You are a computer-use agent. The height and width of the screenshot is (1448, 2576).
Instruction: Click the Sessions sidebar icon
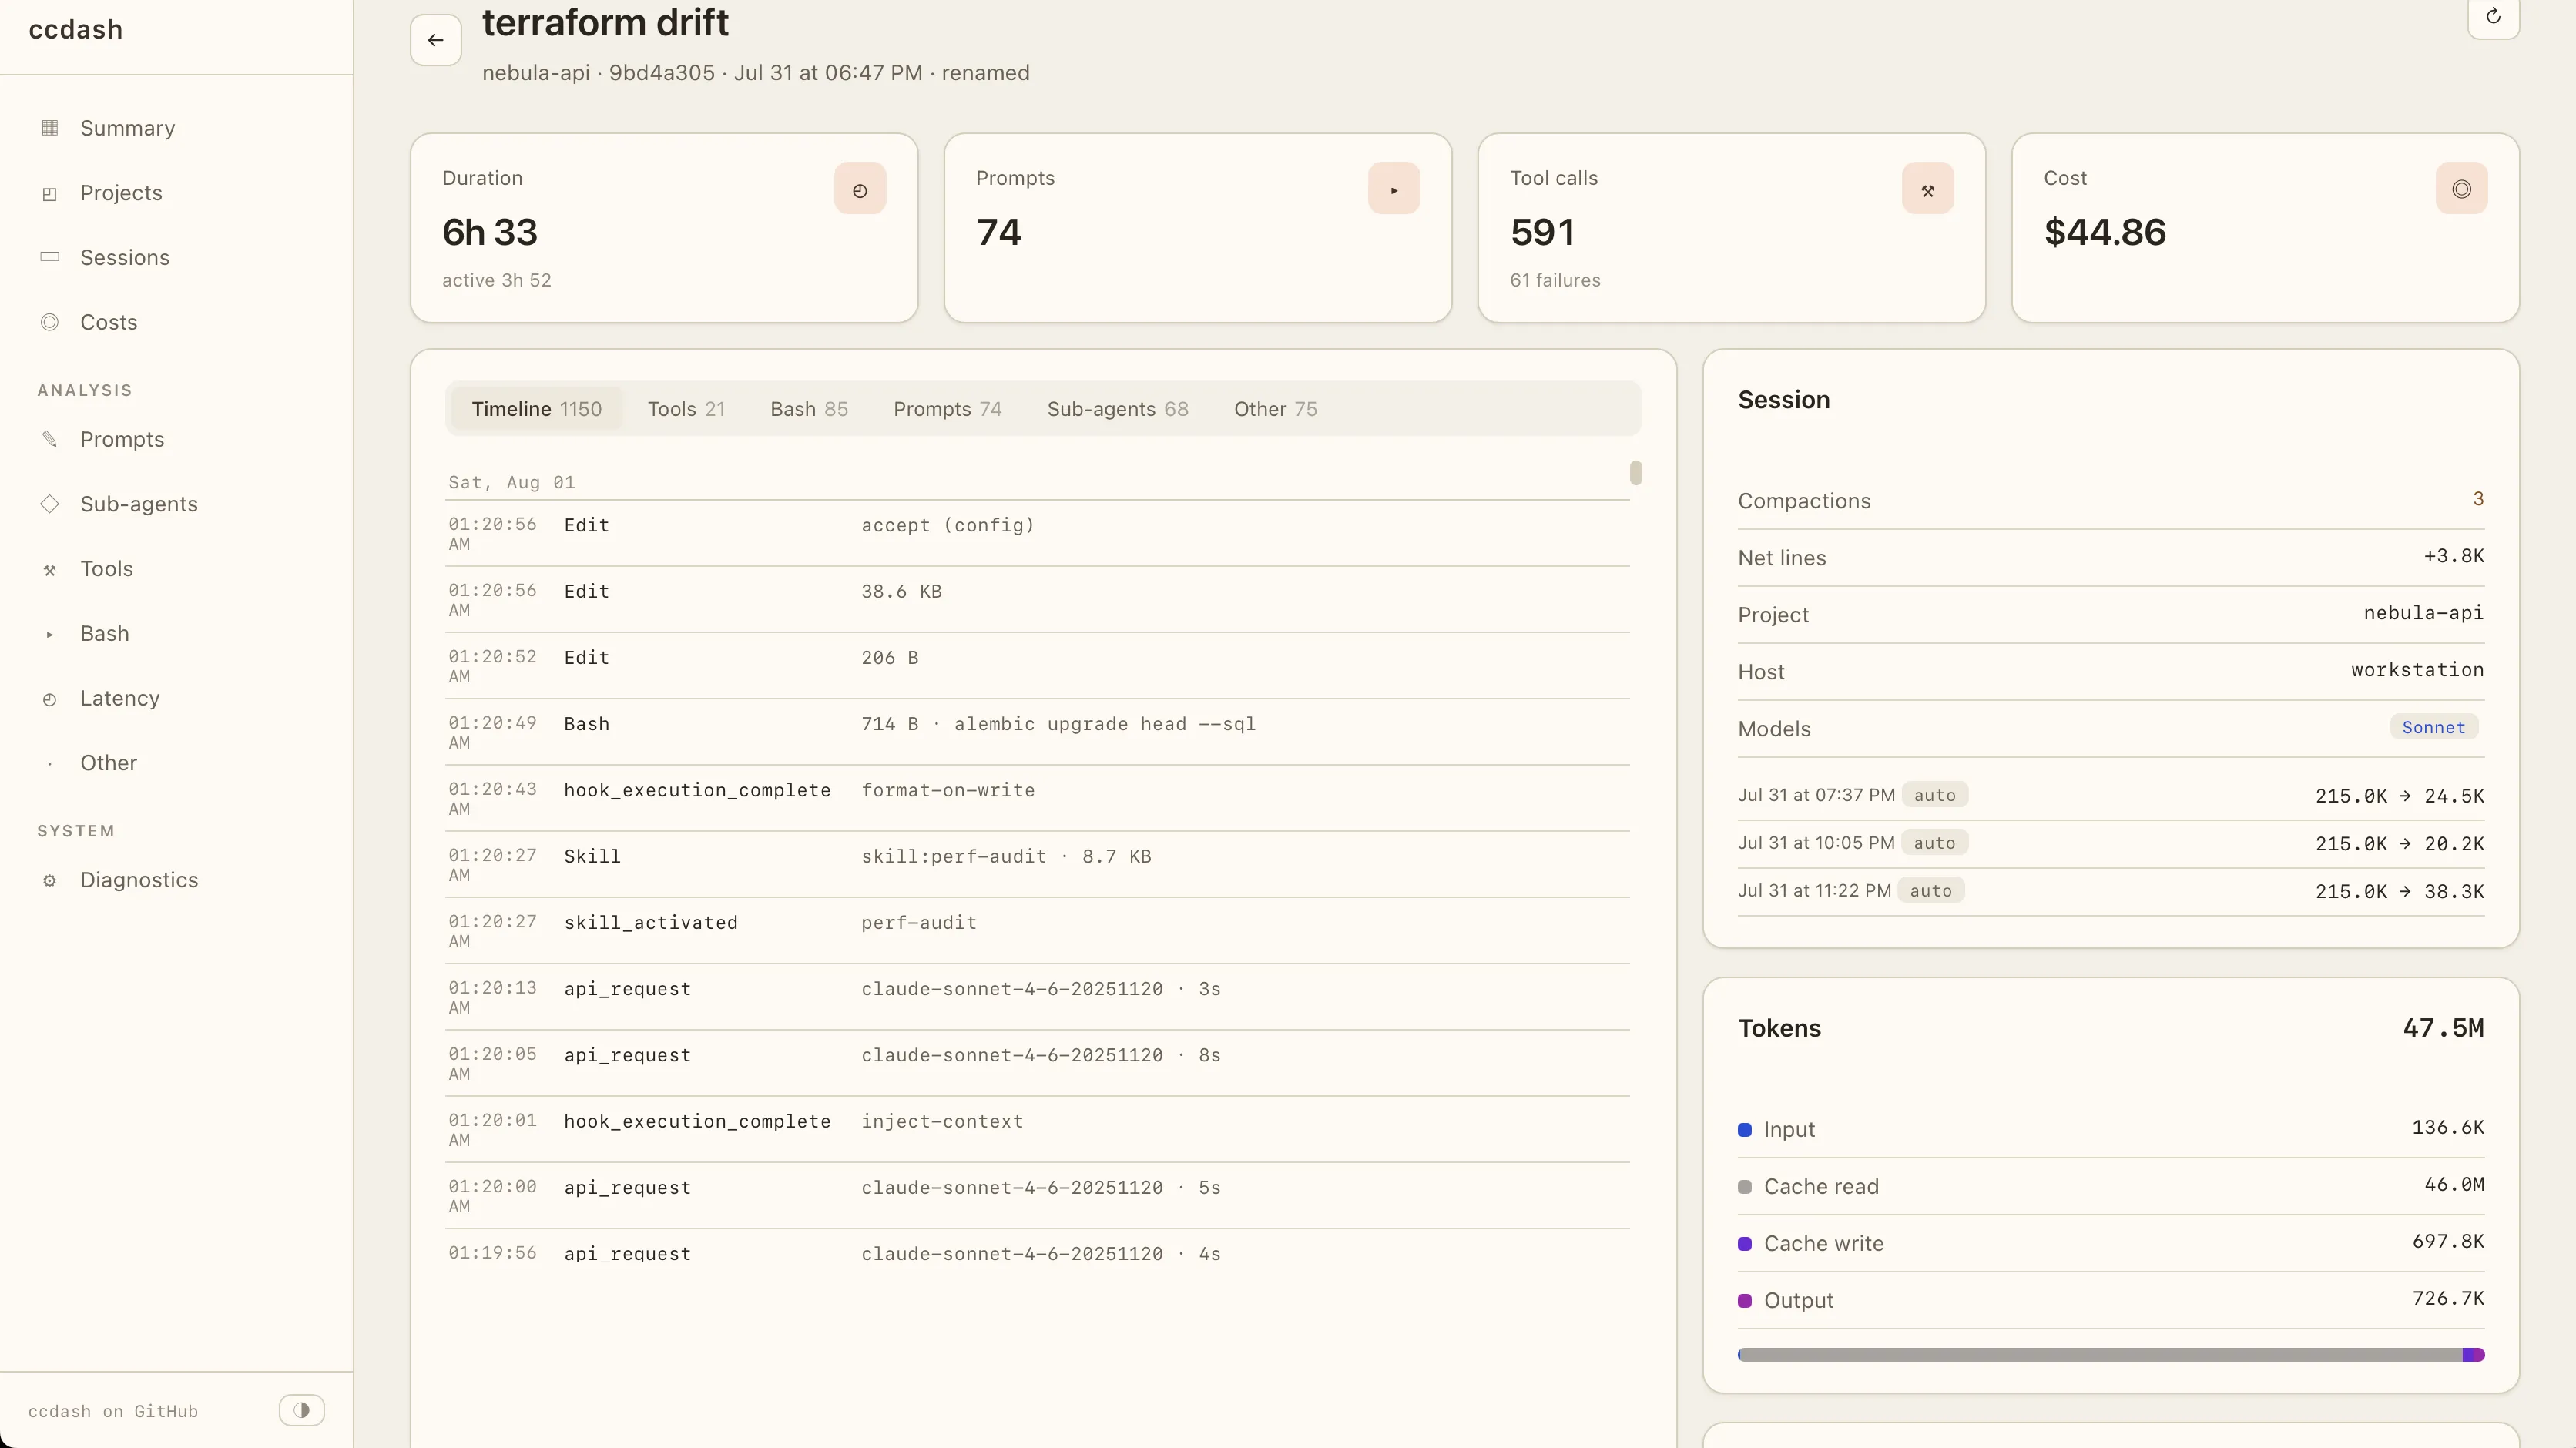click(49, 257)
